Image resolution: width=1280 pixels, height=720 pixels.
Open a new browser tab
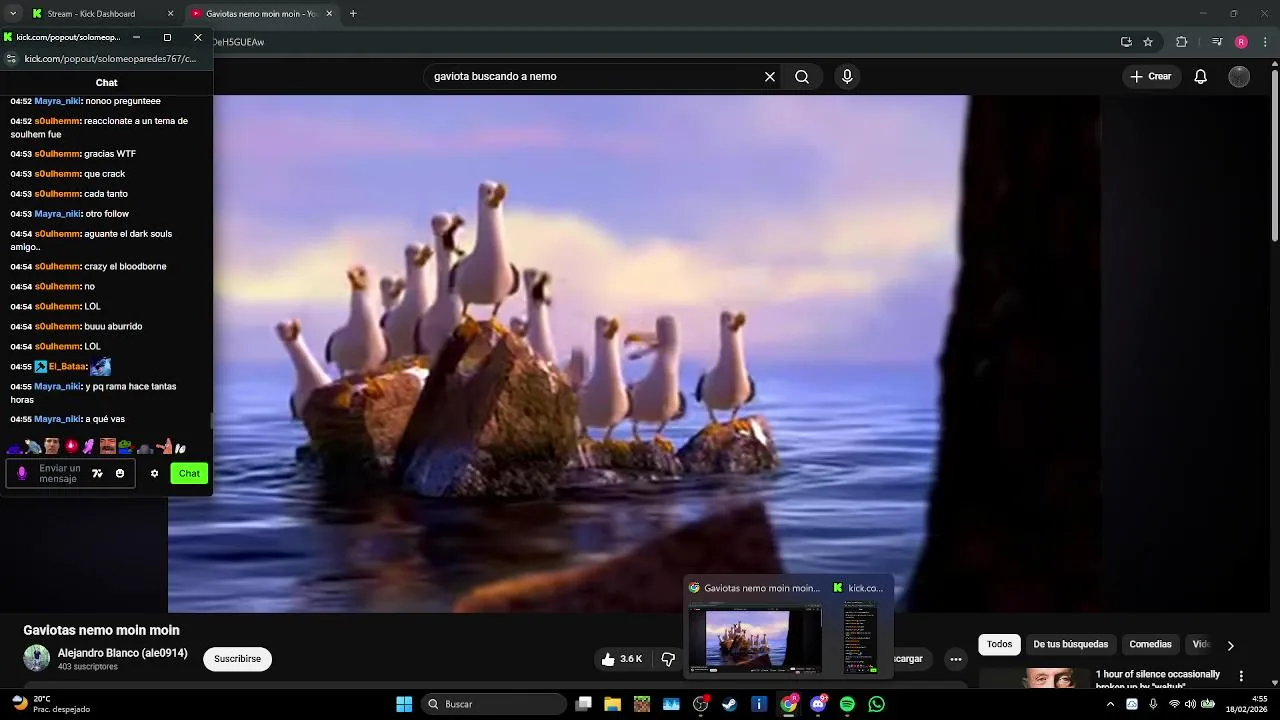(353, 14)
